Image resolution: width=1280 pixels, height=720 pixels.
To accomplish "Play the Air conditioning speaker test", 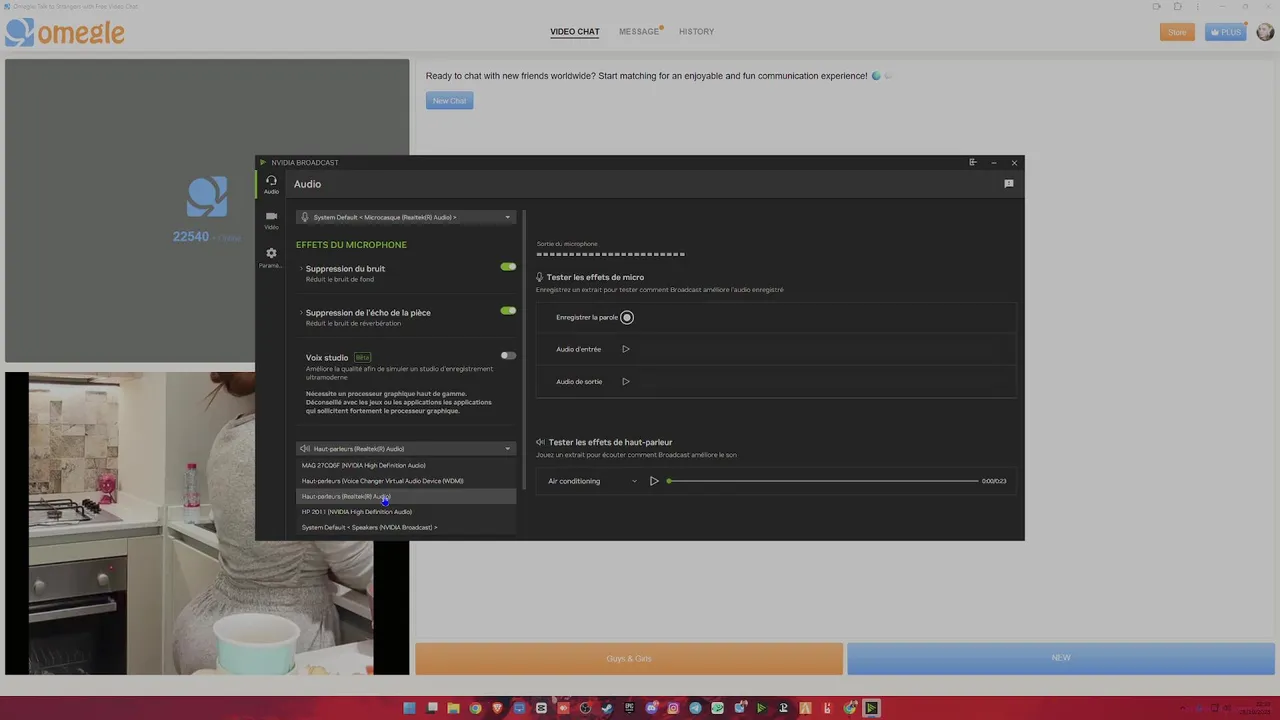I will click(x=654, y=481).
